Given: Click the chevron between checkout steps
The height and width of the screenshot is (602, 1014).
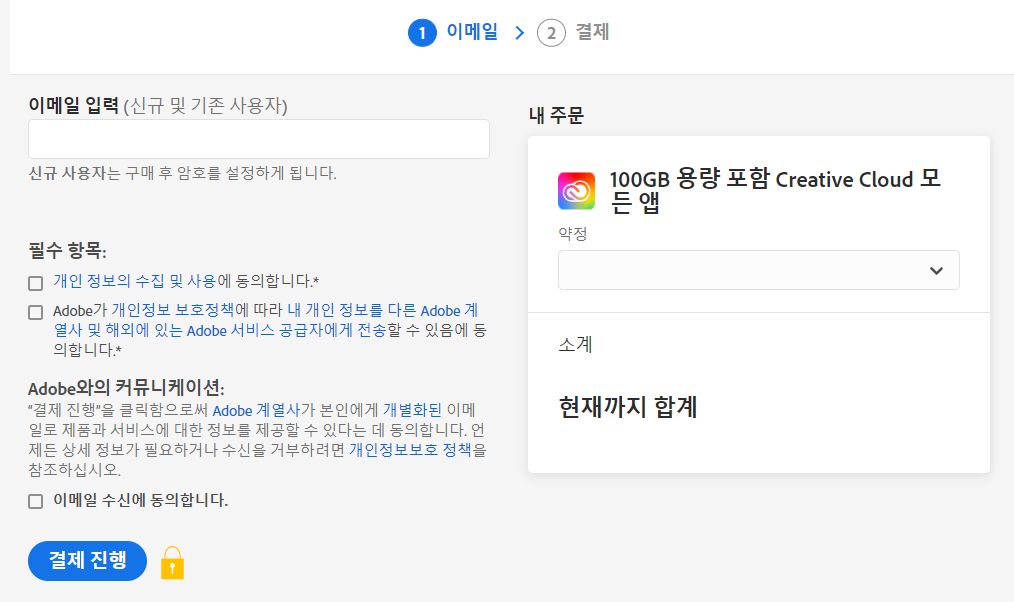Looking at the screenshot, I should (x=519, y=33).
